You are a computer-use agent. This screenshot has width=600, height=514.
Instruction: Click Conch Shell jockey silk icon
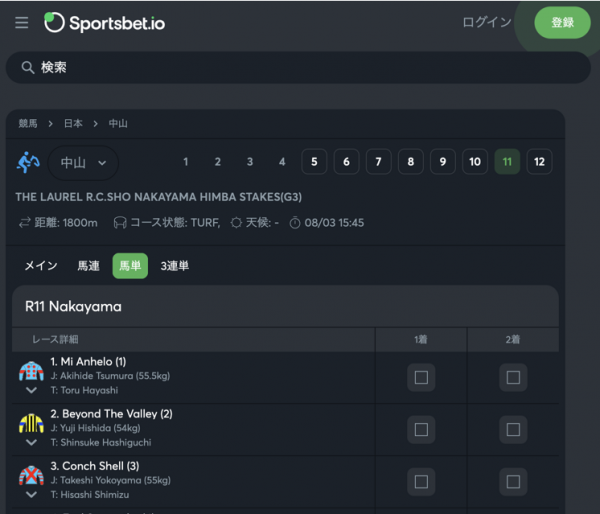(x=31, y=475)
